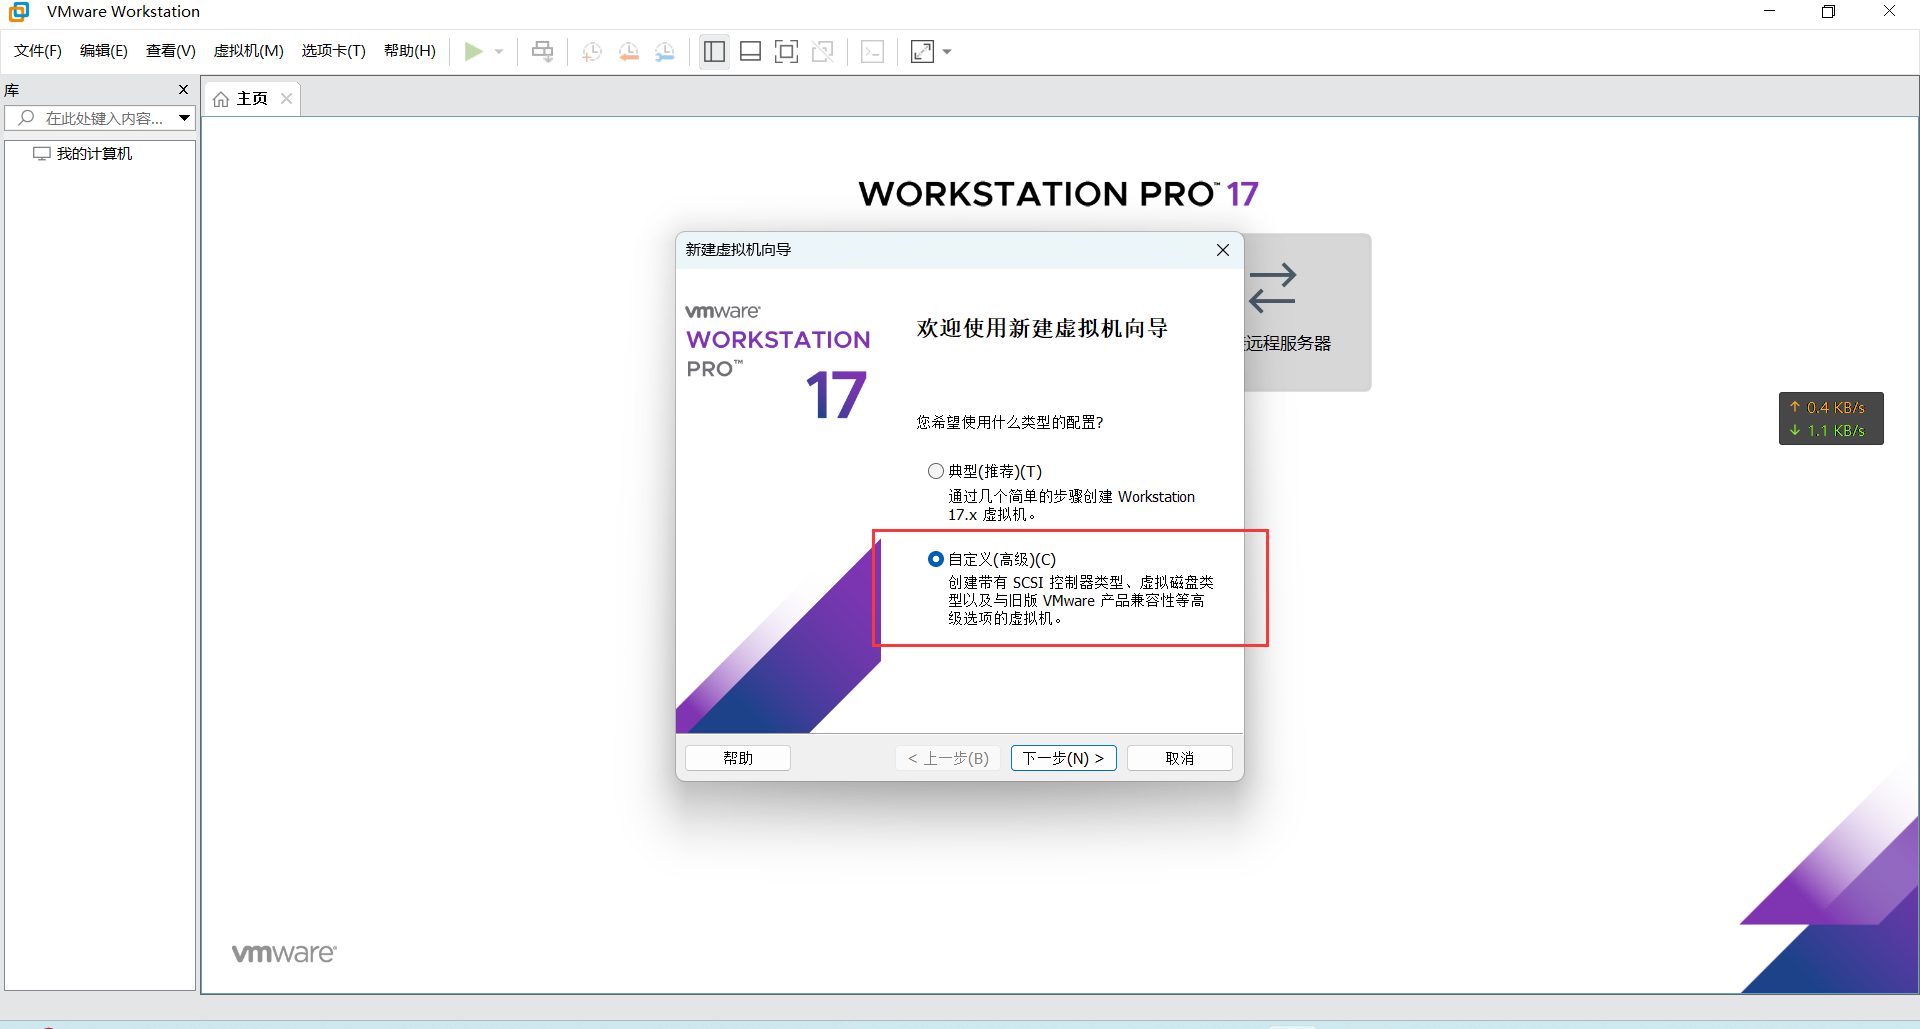Viewport: 1920px width, 1029px height.
Task: Click the enter full screen mode icon
Action: (787, 51)
